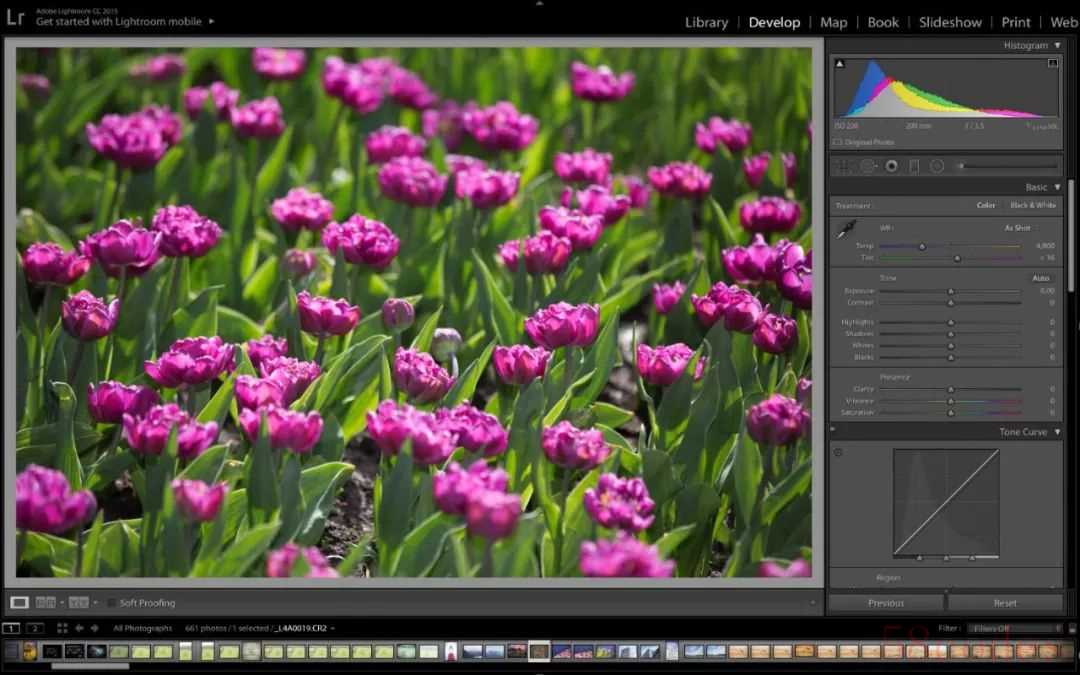Viewport: 1080px width, 675px height.
Task: Click the Previous button
Action: (886, 603)
